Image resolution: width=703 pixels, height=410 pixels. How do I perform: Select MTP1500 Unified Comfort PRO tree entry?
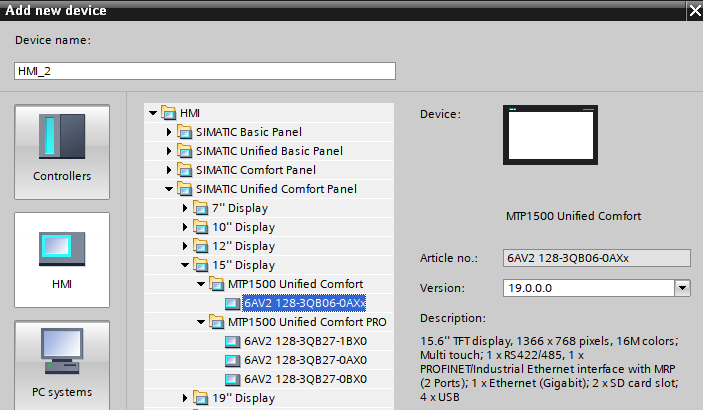[x=307, y=322]
